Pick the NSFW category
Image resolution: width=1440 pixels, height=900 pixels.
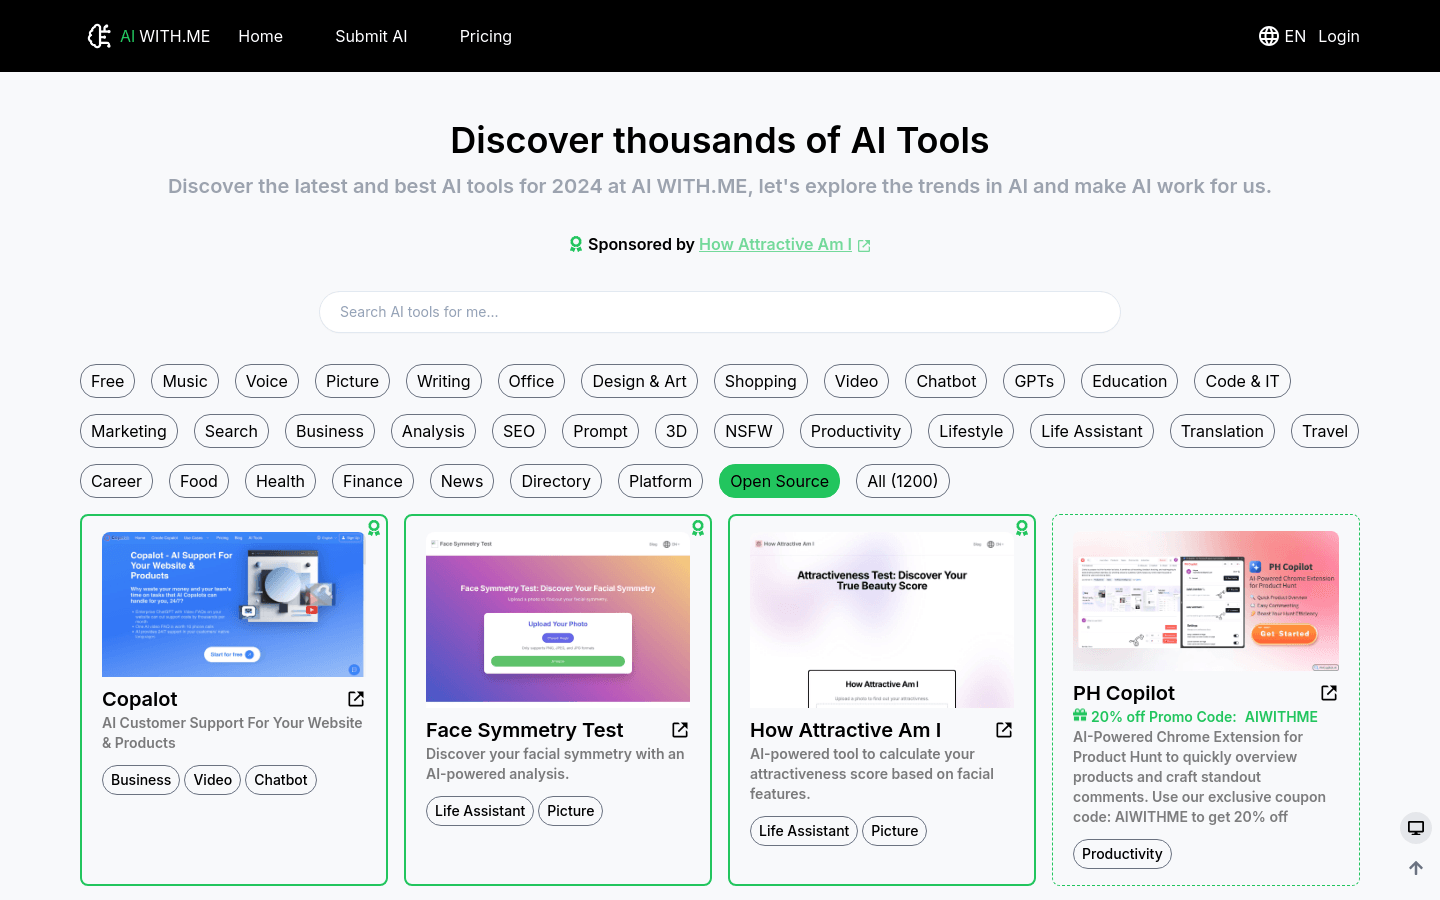(x=749, y=431)
